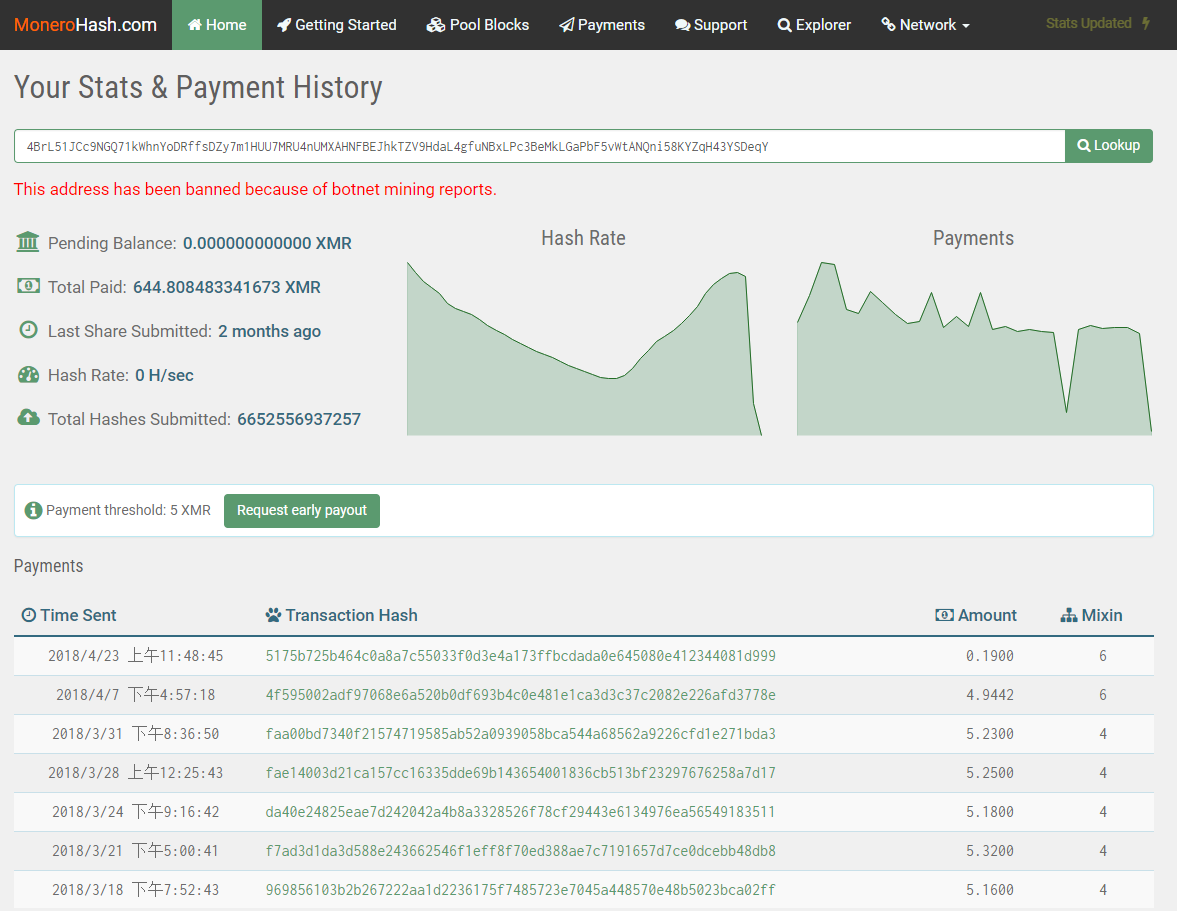Click the clock icon beside Last Share Submitted
This screenshot has height=911, width=1177.
28,330
